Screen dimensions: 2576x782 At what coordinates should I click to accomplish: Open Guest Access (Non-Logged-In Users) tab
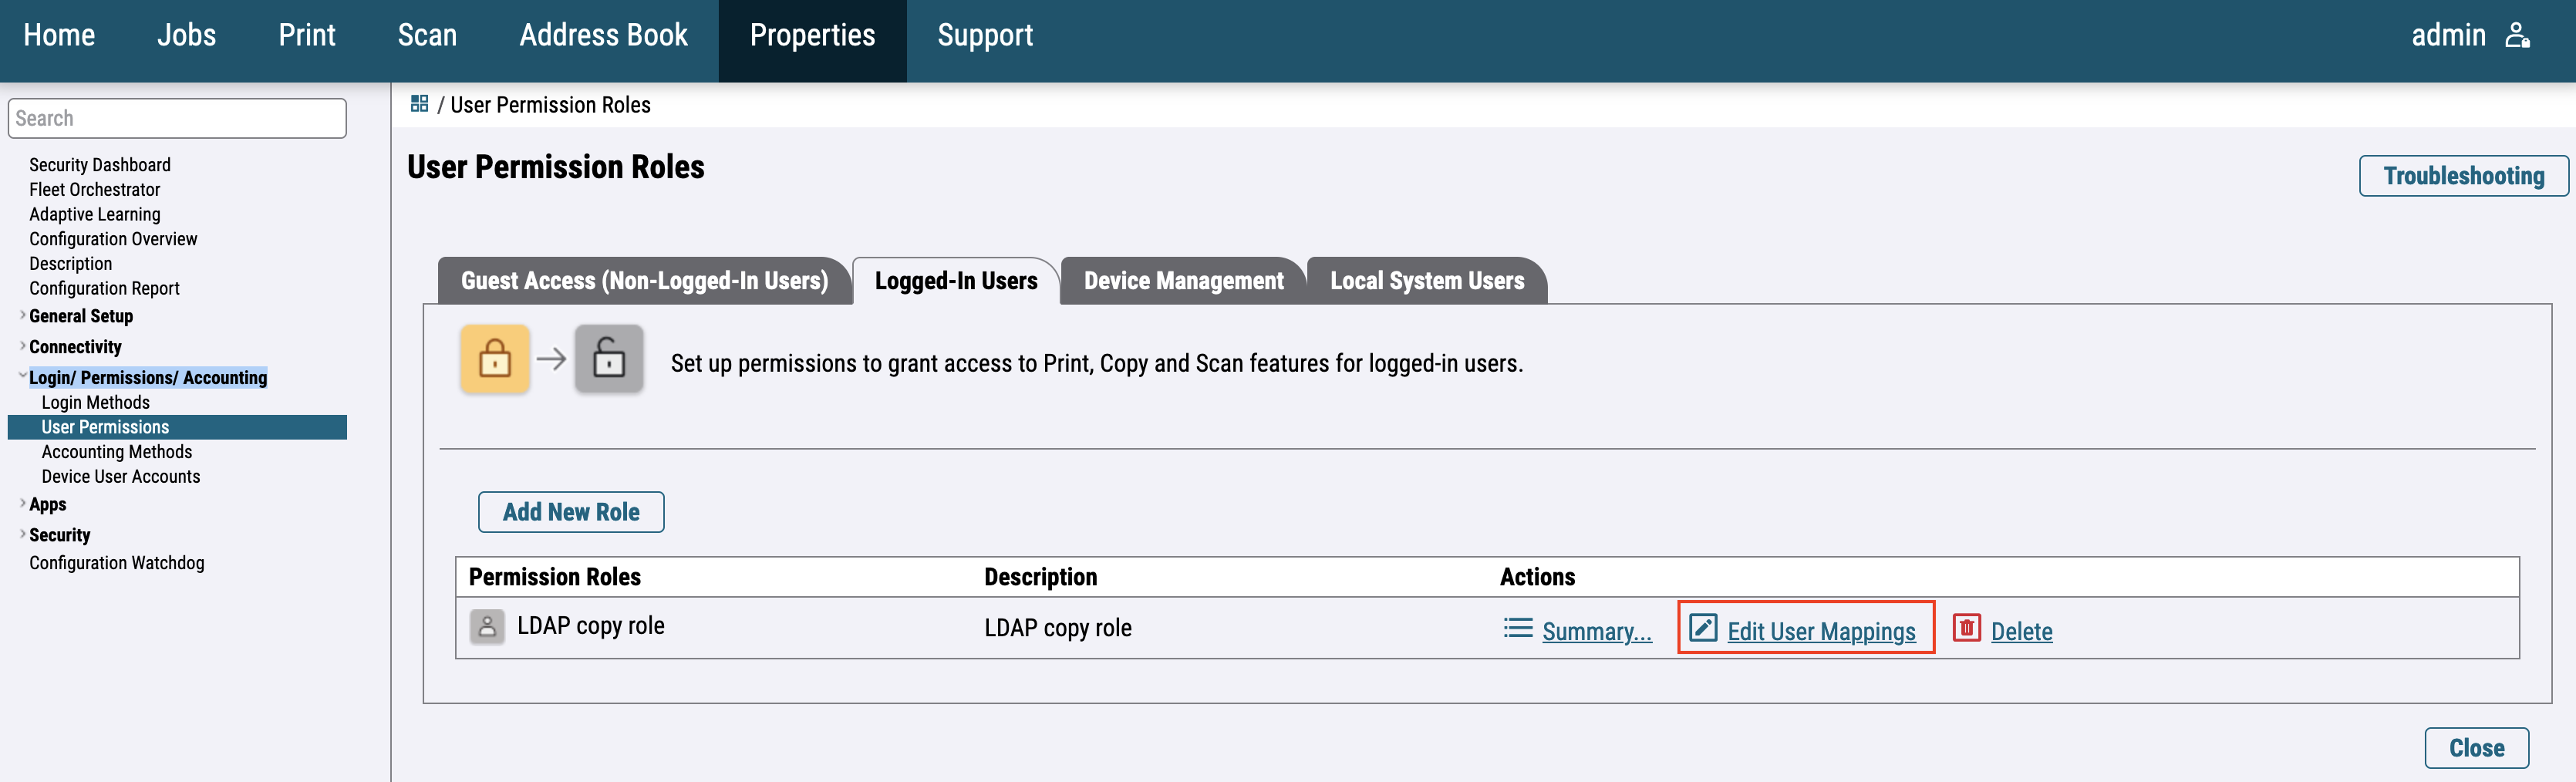(644, 281)
